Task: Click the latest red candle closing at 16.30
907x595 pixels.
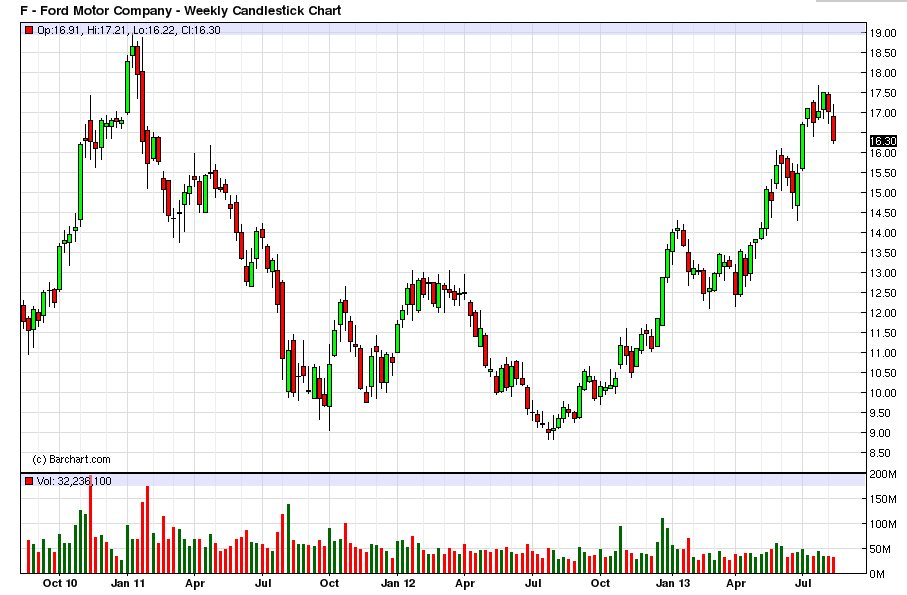Action: (x=834, y=128)
